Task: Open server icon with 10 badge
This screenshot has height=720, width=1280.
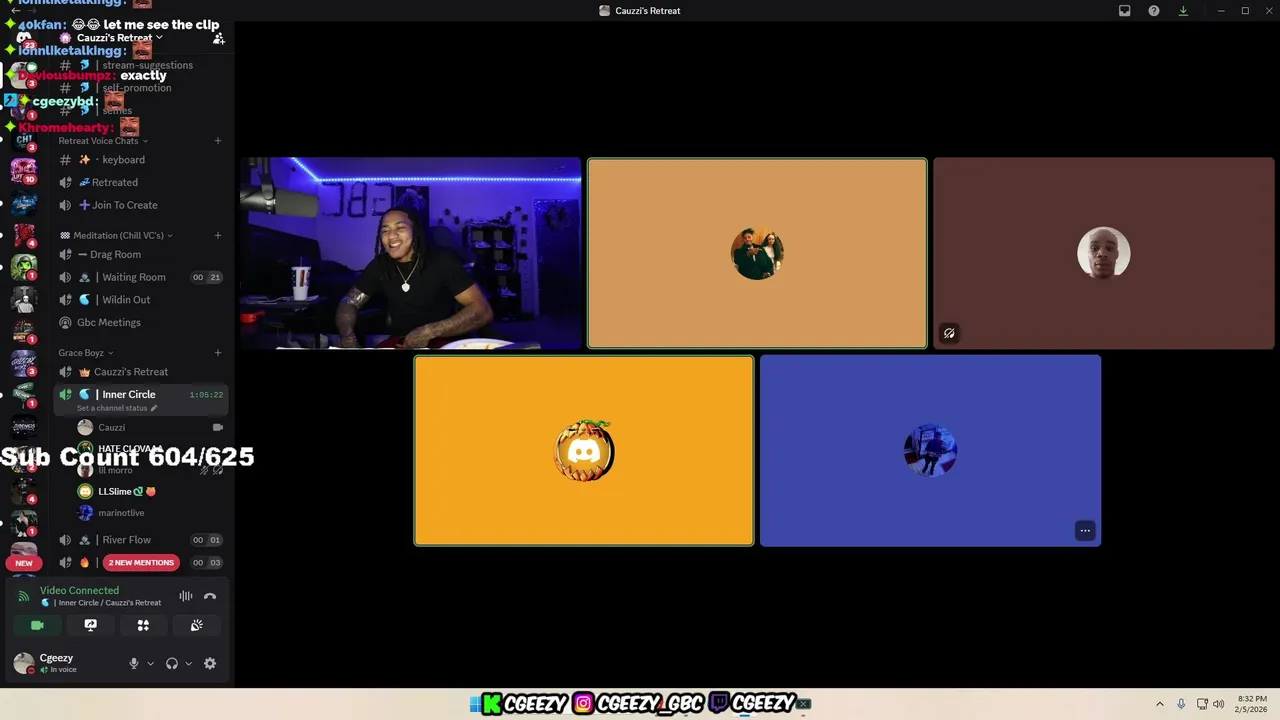Action: [24, 171]
